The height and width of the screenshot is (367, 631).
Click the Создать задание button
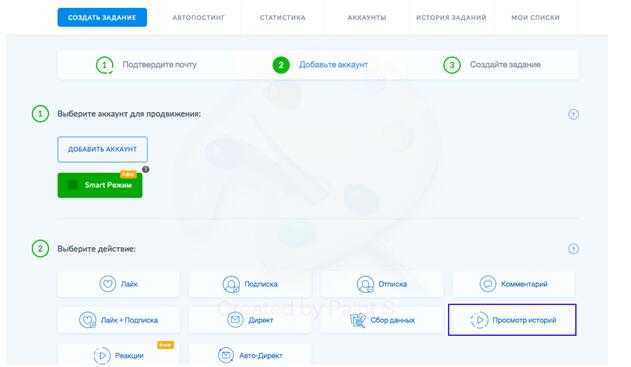102,17
